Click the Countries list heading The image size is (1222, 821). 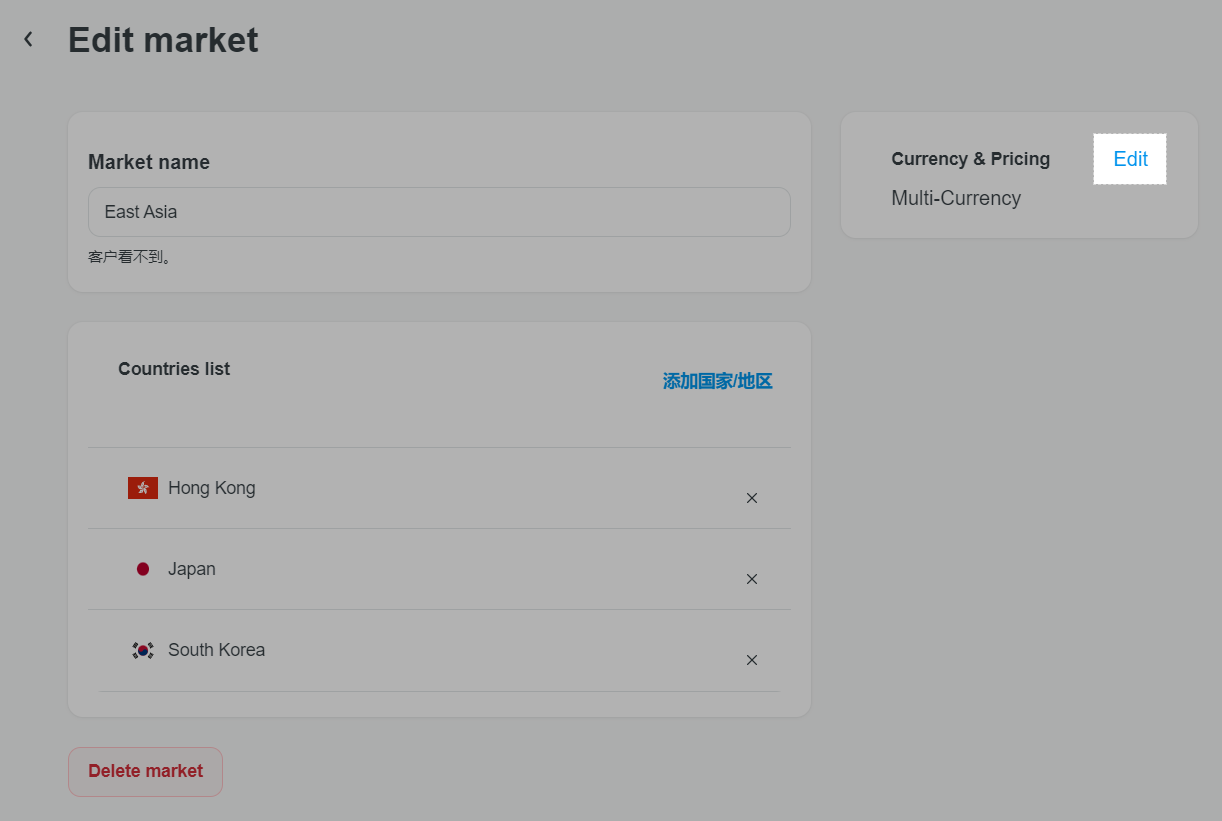click(x=174, y=369)
